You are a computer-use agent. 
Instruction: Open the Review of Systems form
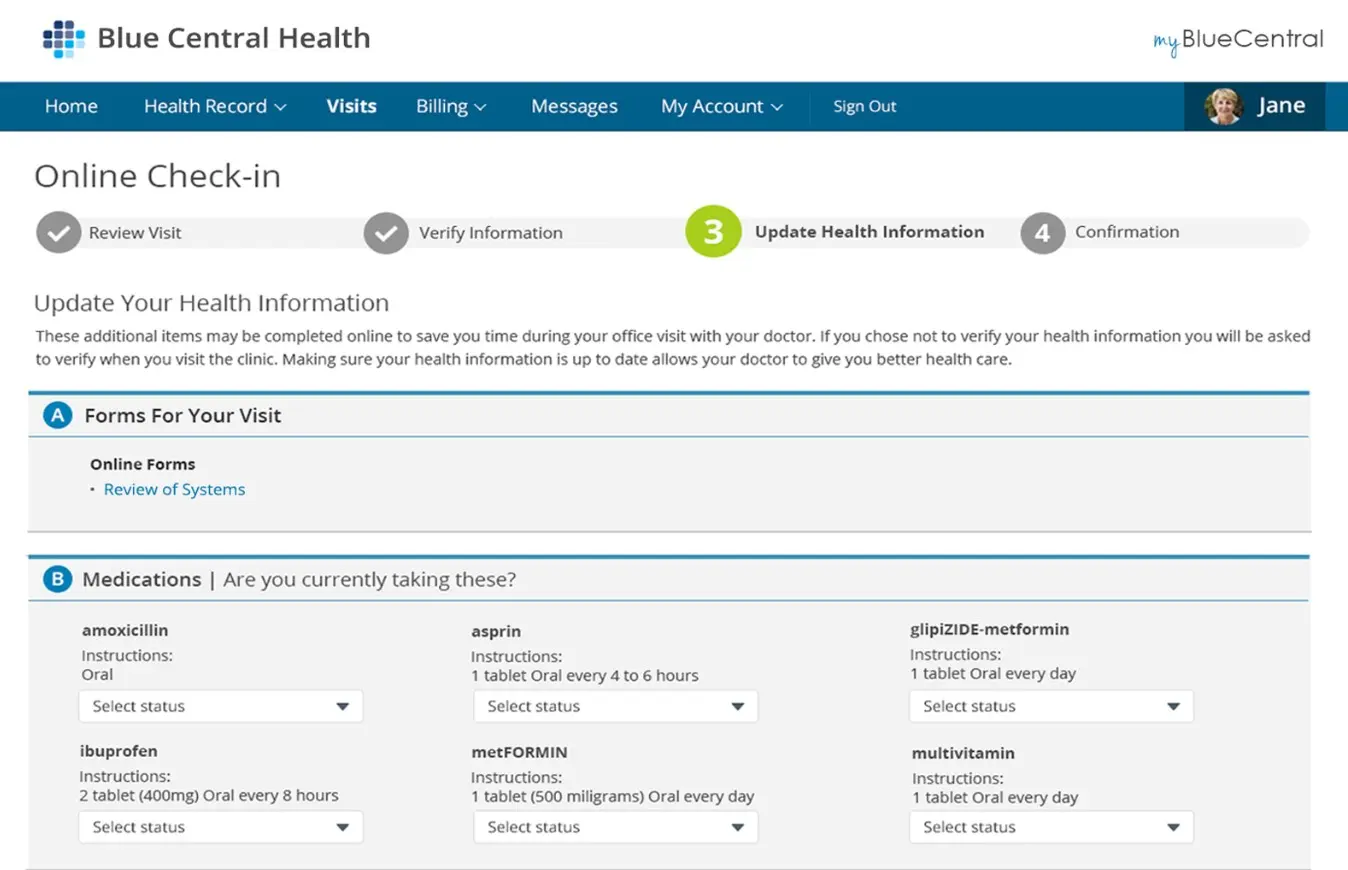174,489
